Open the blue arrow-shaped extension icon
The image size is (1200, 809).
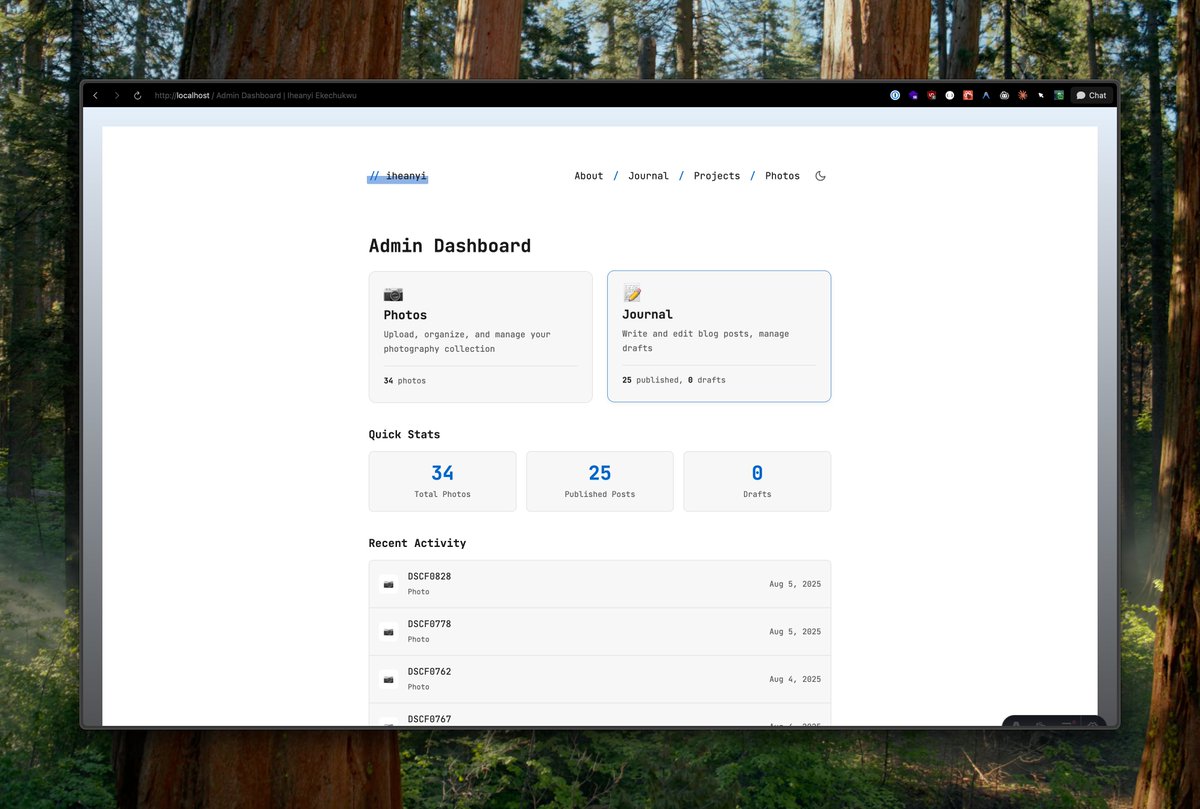[x=986, y=96]
